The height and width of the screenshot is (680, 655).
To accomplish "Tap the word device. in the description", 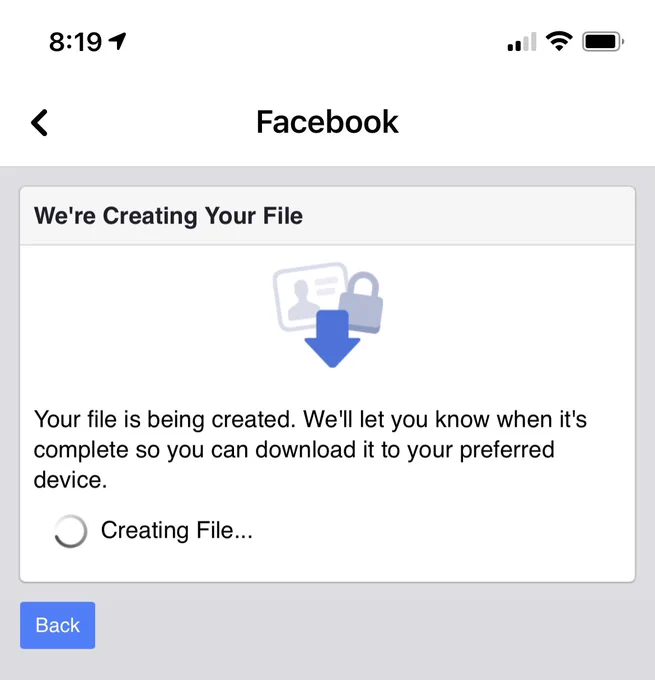I will pyautogui.click(x=70, y=480).
